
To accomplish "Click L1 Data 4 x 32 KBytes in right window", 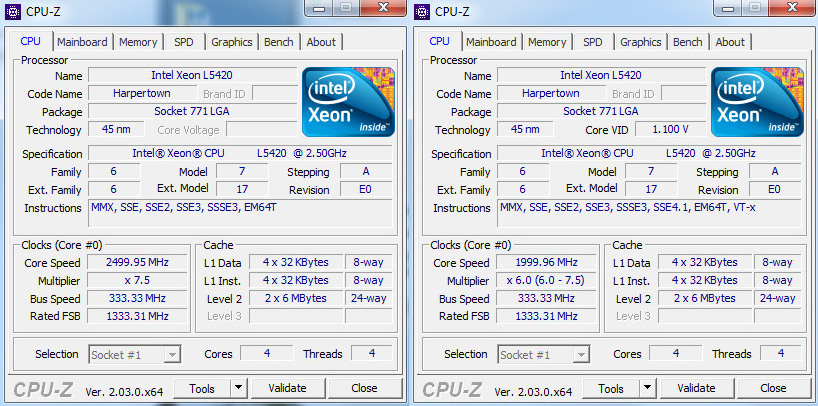I will coord(704,262).
